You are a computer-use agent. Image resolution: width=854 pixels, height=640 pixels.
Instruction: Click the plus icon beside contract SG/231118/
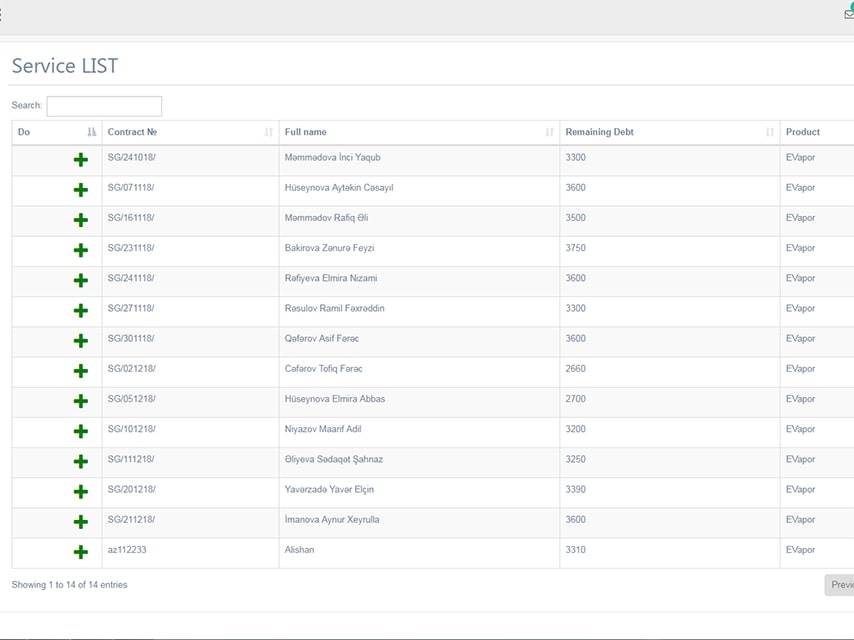click(81, 250)
